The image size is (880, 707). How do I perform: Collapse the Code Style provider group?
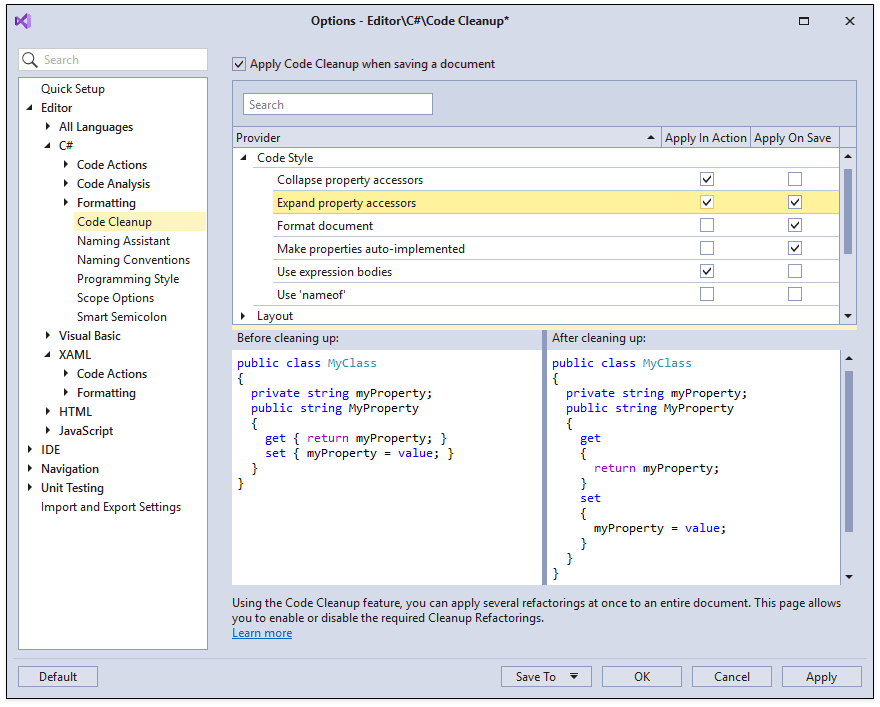tap(241, 157)
